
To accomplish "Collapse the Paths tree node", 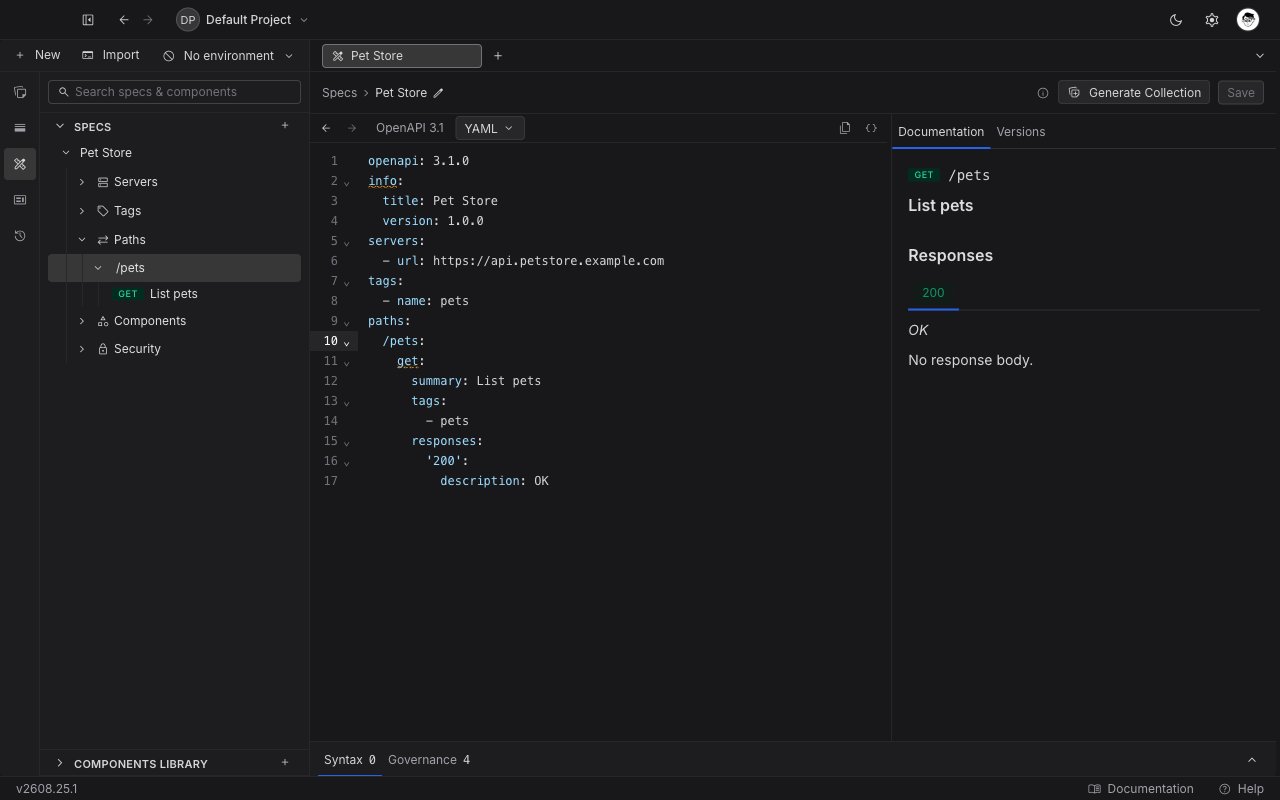I will 82,240.
